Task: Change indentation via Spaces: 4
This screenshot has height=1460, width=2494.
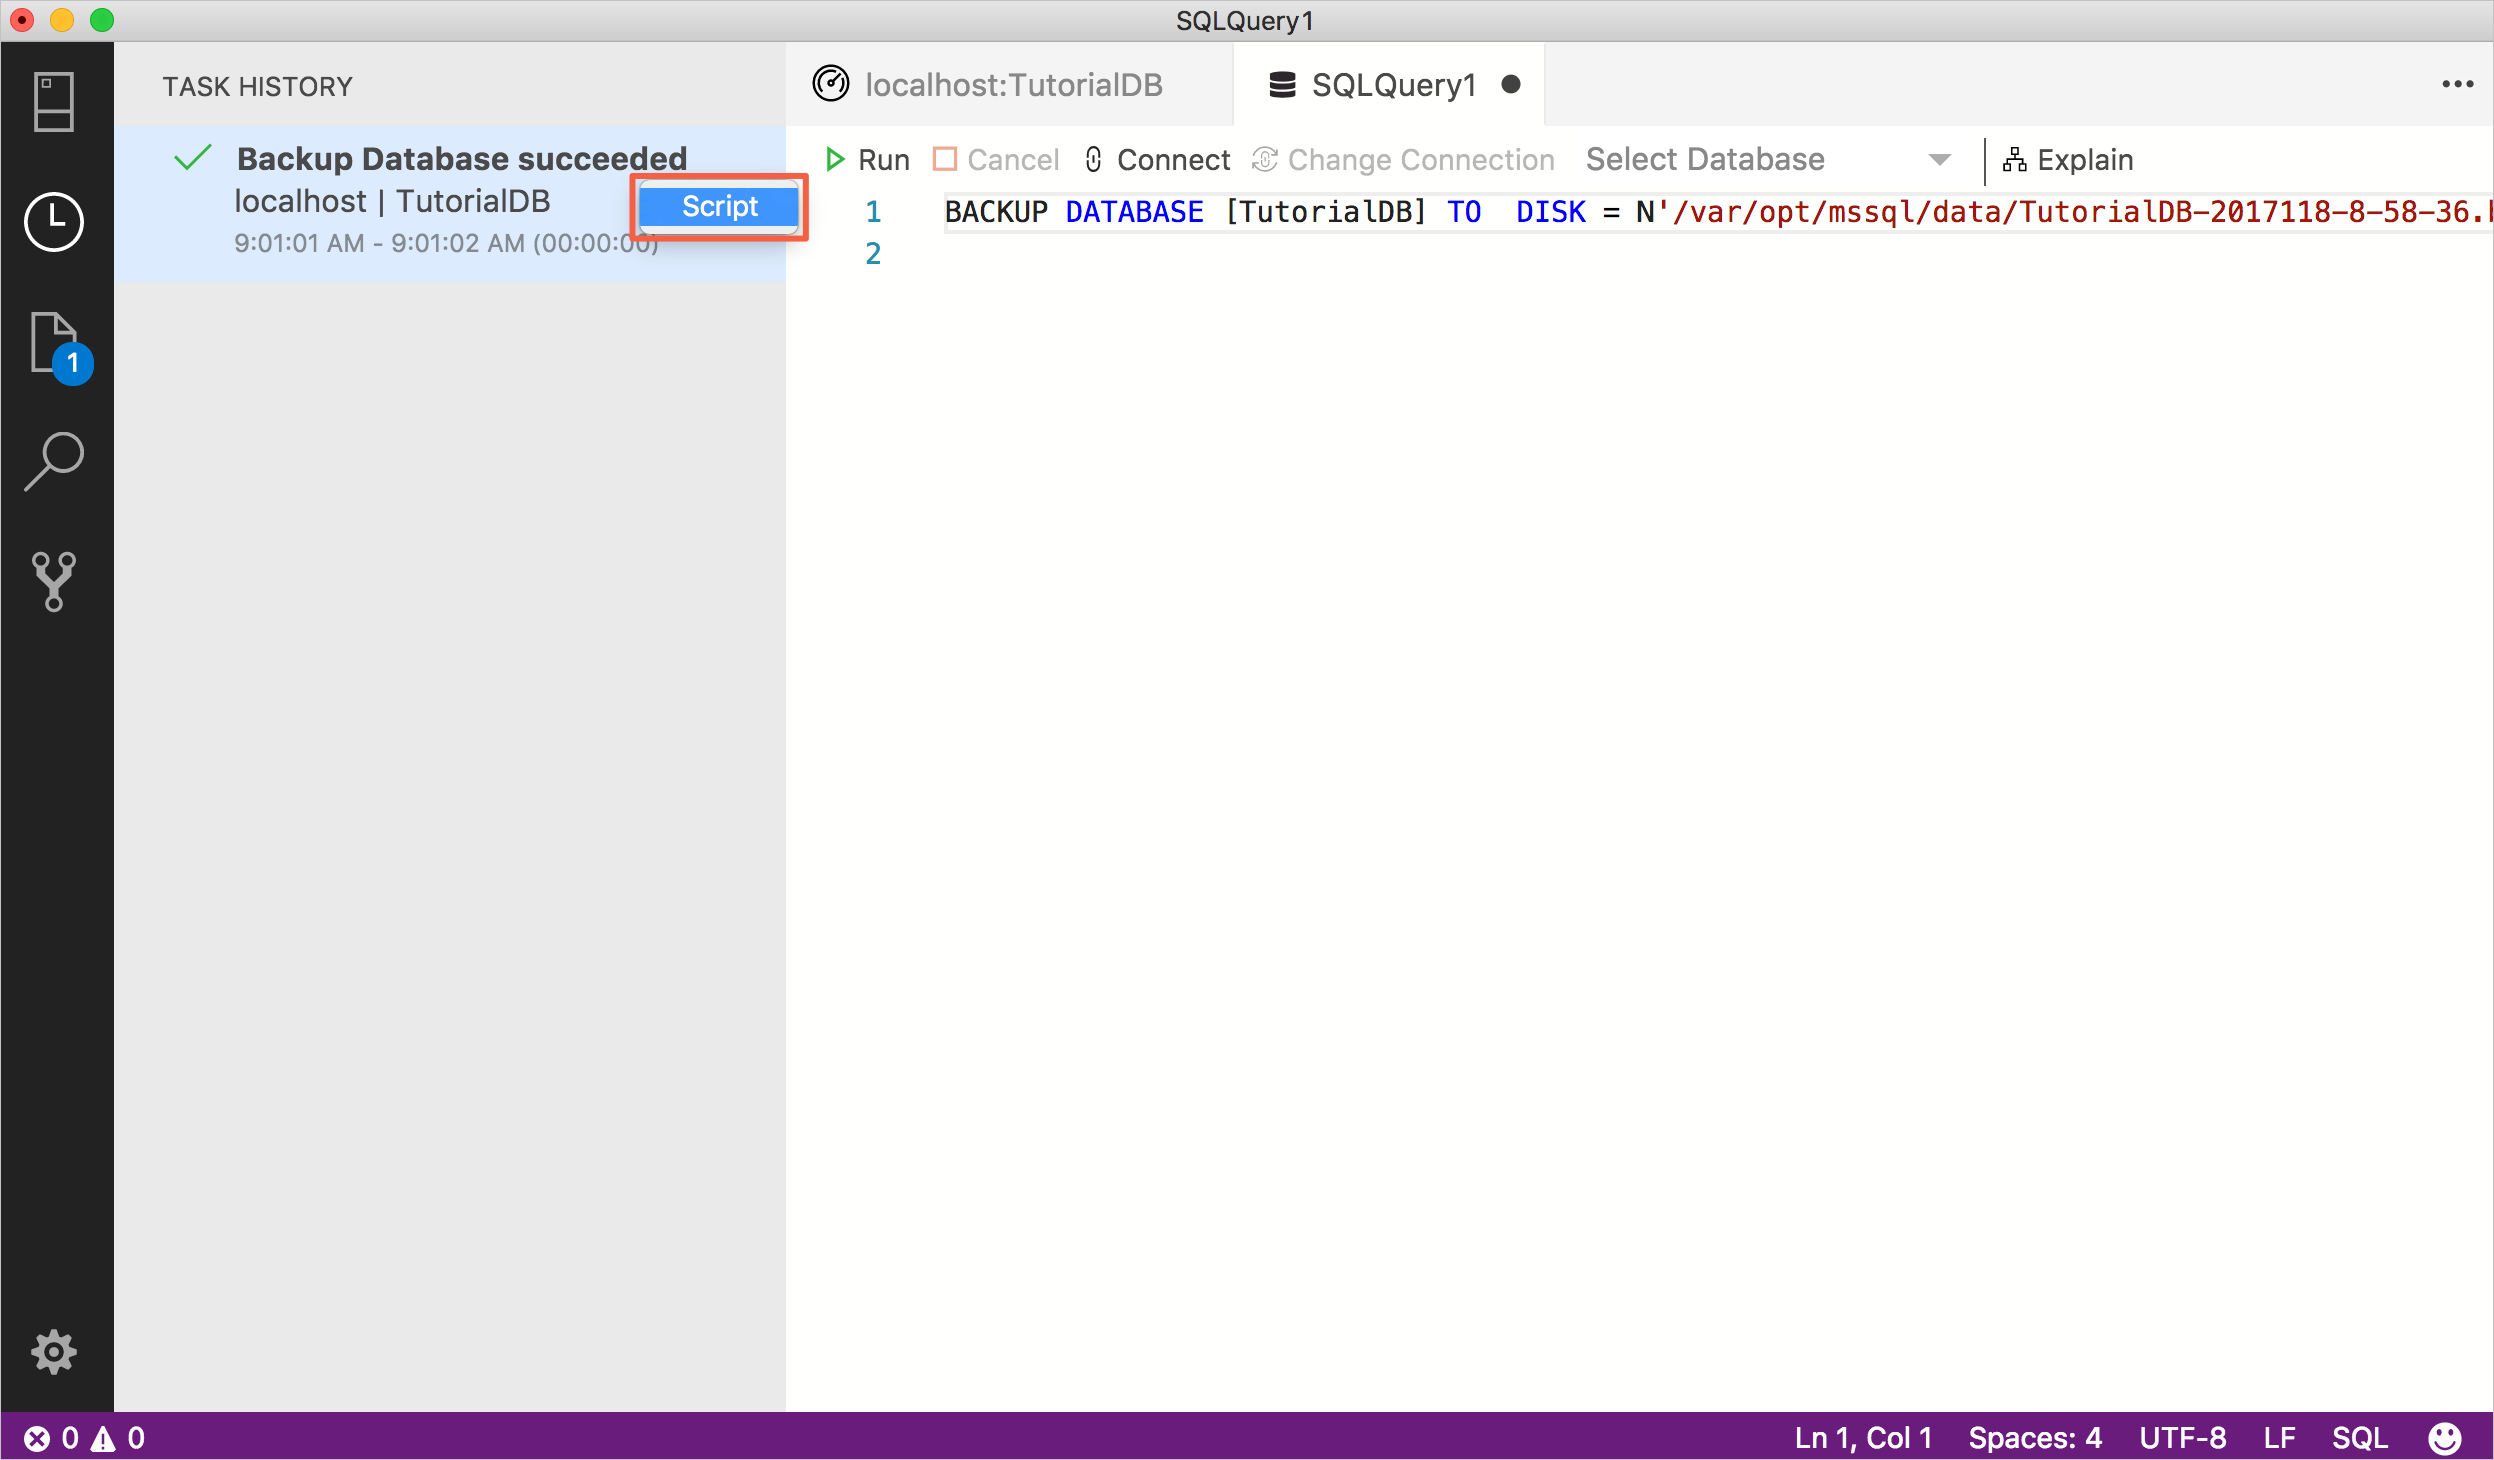Action: click(x=2035, y=1437)
